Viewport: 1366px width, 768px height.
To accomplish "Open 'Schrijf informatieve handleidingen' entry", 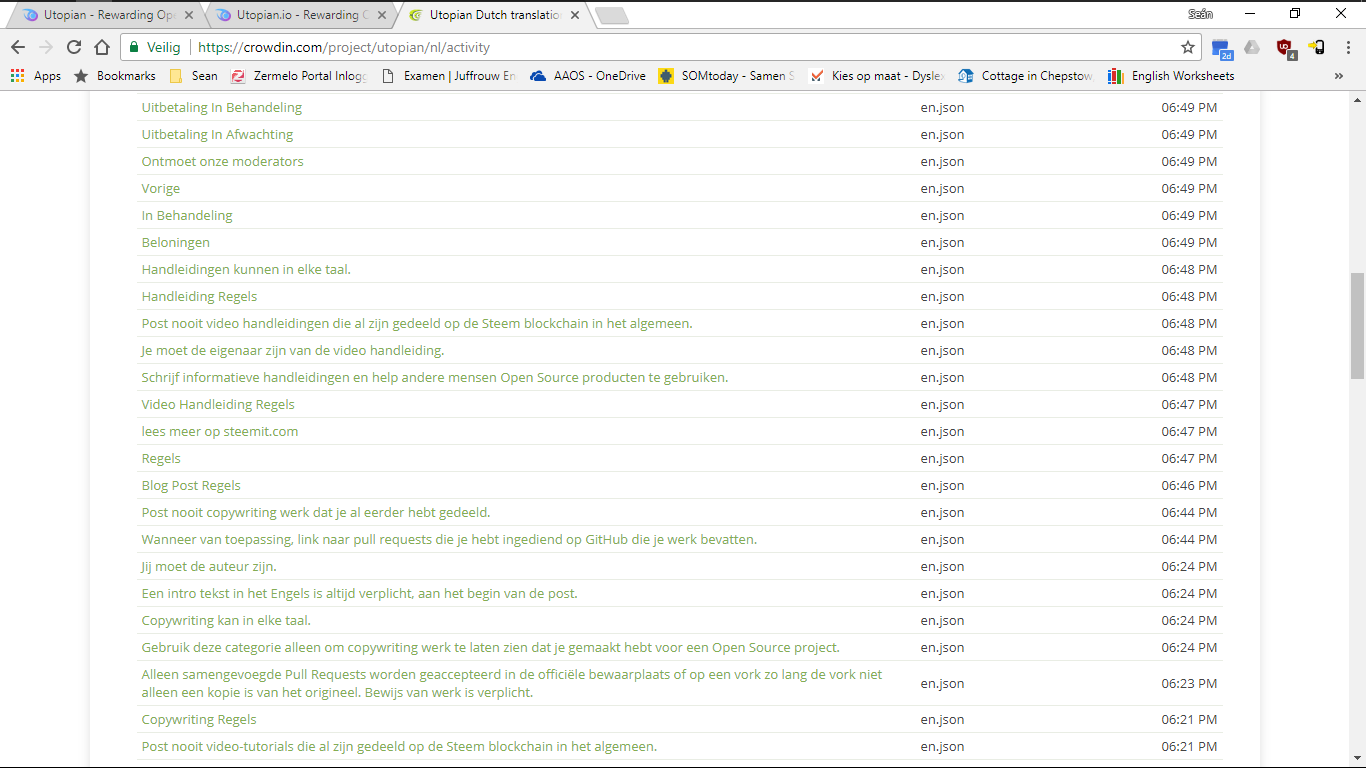I will [x=435, y=377].
